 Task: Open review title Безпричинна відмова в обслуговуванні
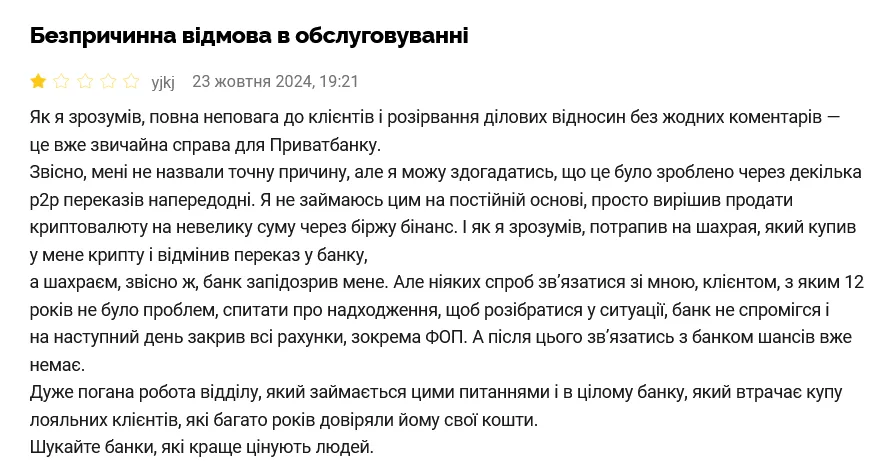(249, 37)
